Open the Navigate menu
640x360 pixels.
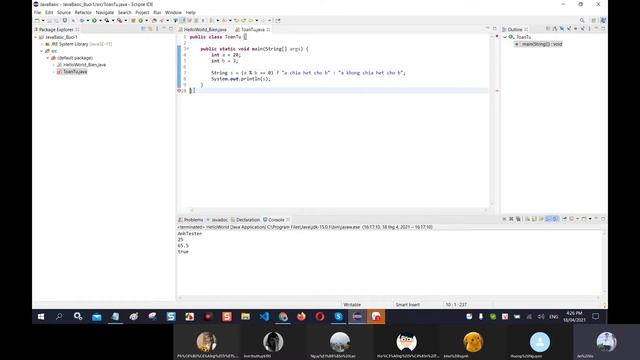pos(105,13)
